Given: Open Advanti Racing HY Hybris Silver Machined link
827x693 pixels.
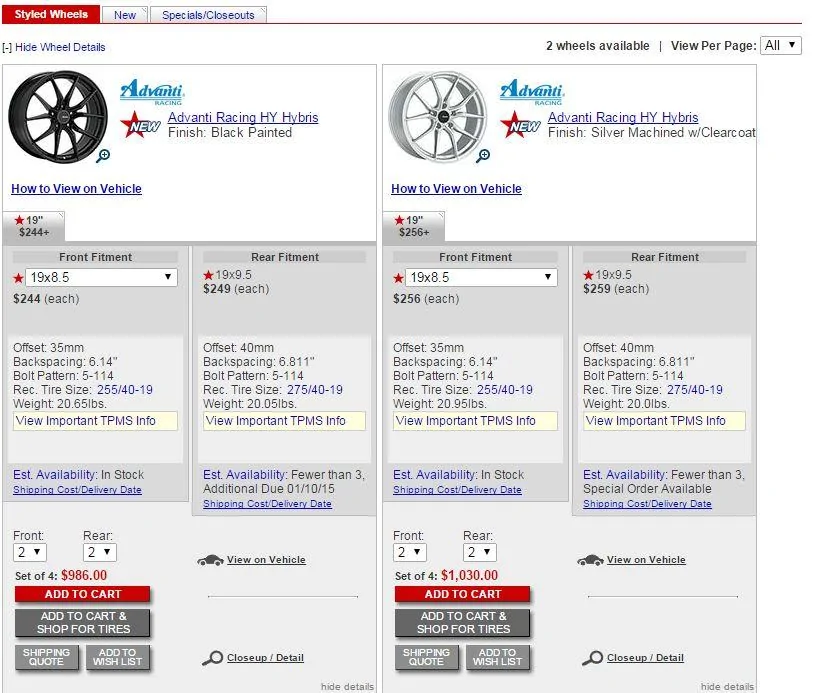Looking at the screenshot, I should [x=622, y=118].
